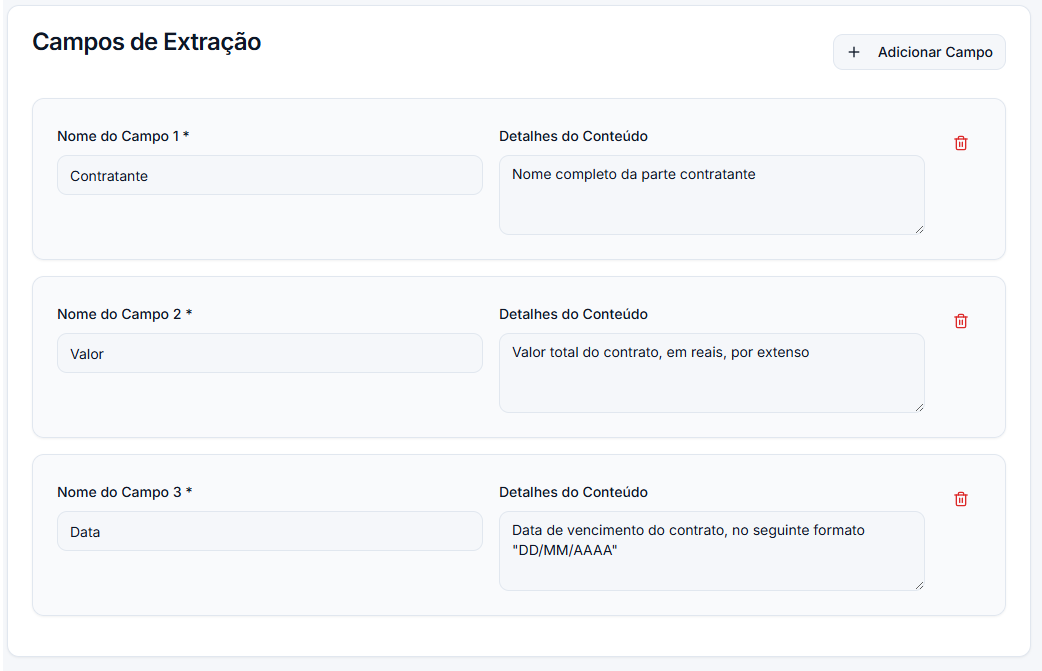Grab the resize handle of the Contratante details textarea

tap(918, 228)
